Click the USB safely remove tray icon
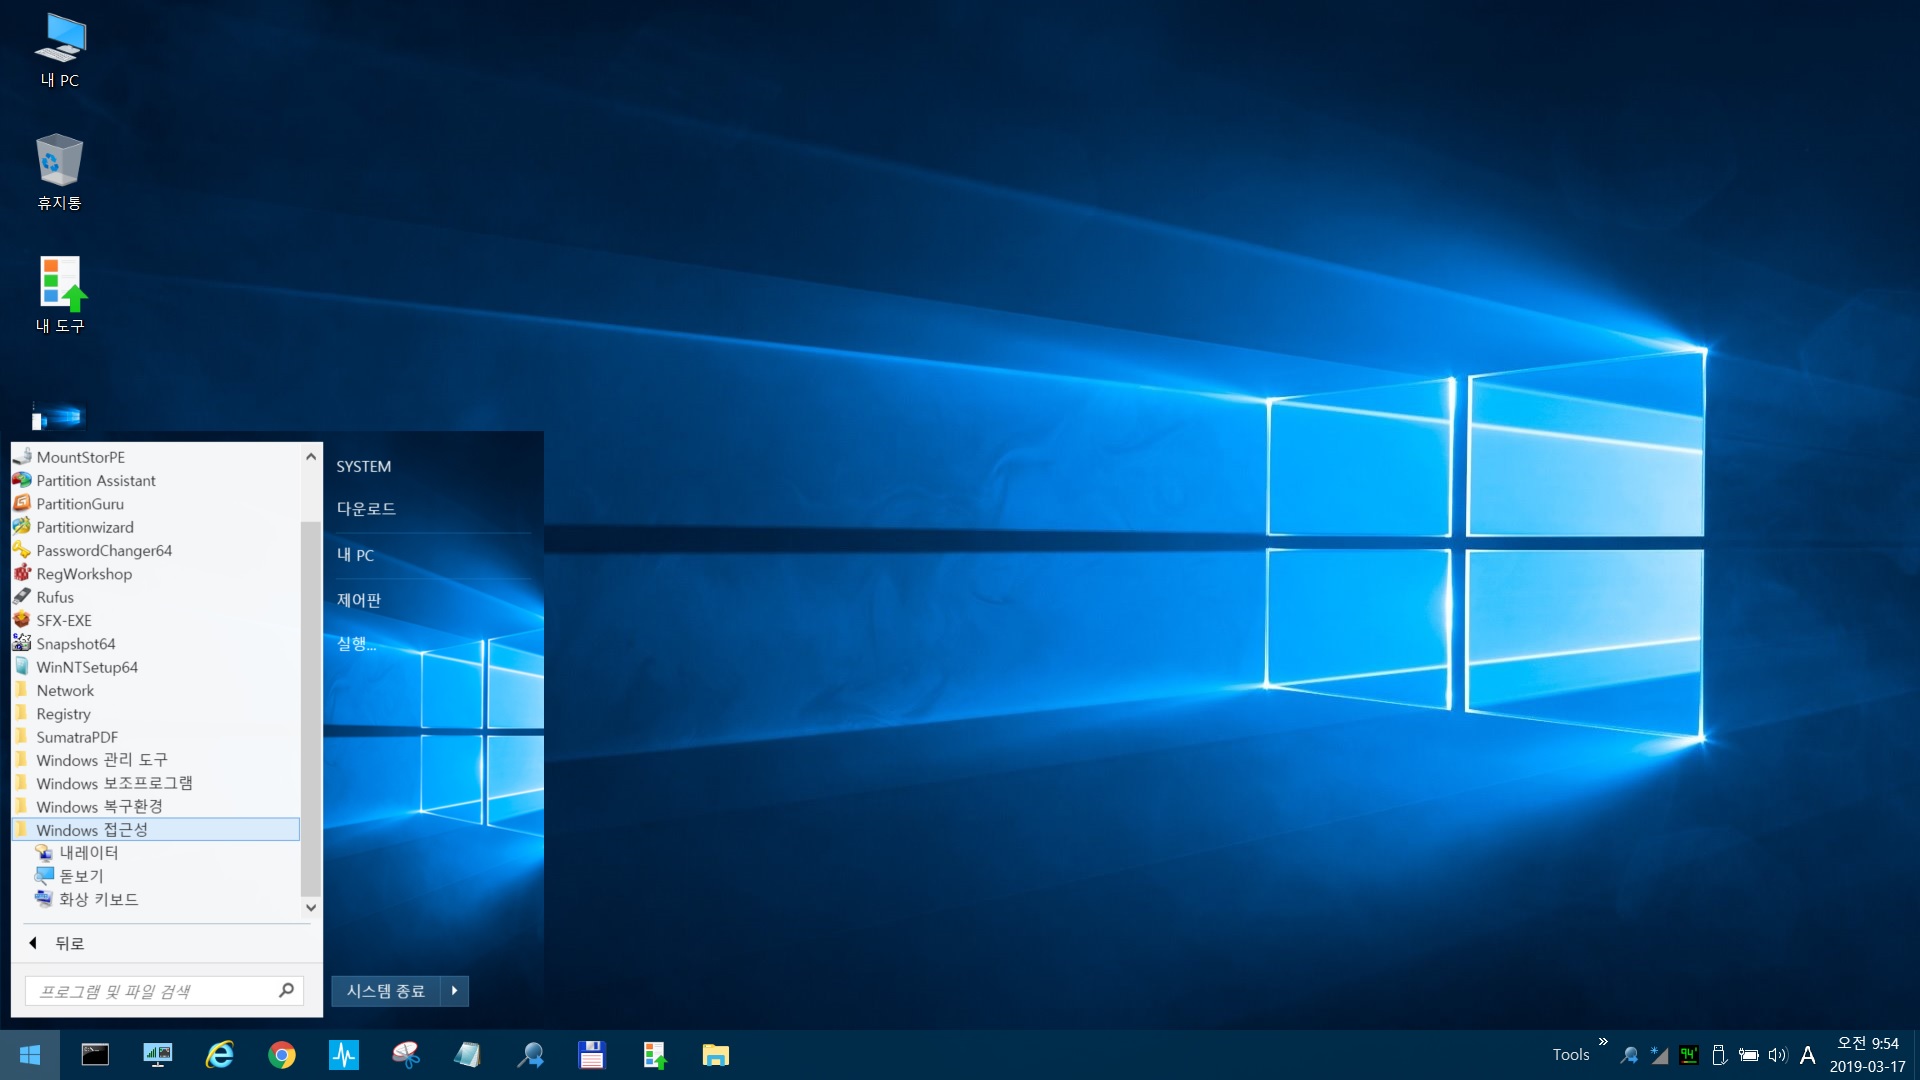The width and height of the screenshot is (1920, 1080). (x=1719, y=1055)
